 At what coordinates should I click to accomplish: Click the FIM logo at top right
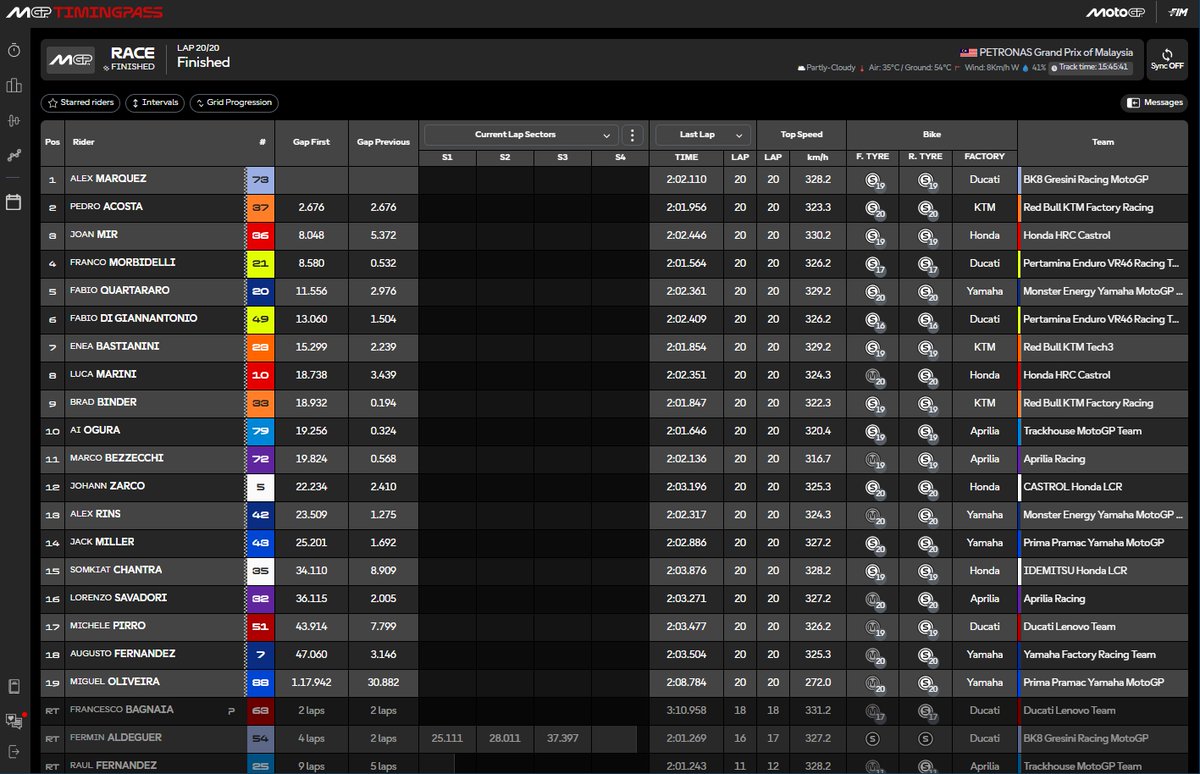1178,12
